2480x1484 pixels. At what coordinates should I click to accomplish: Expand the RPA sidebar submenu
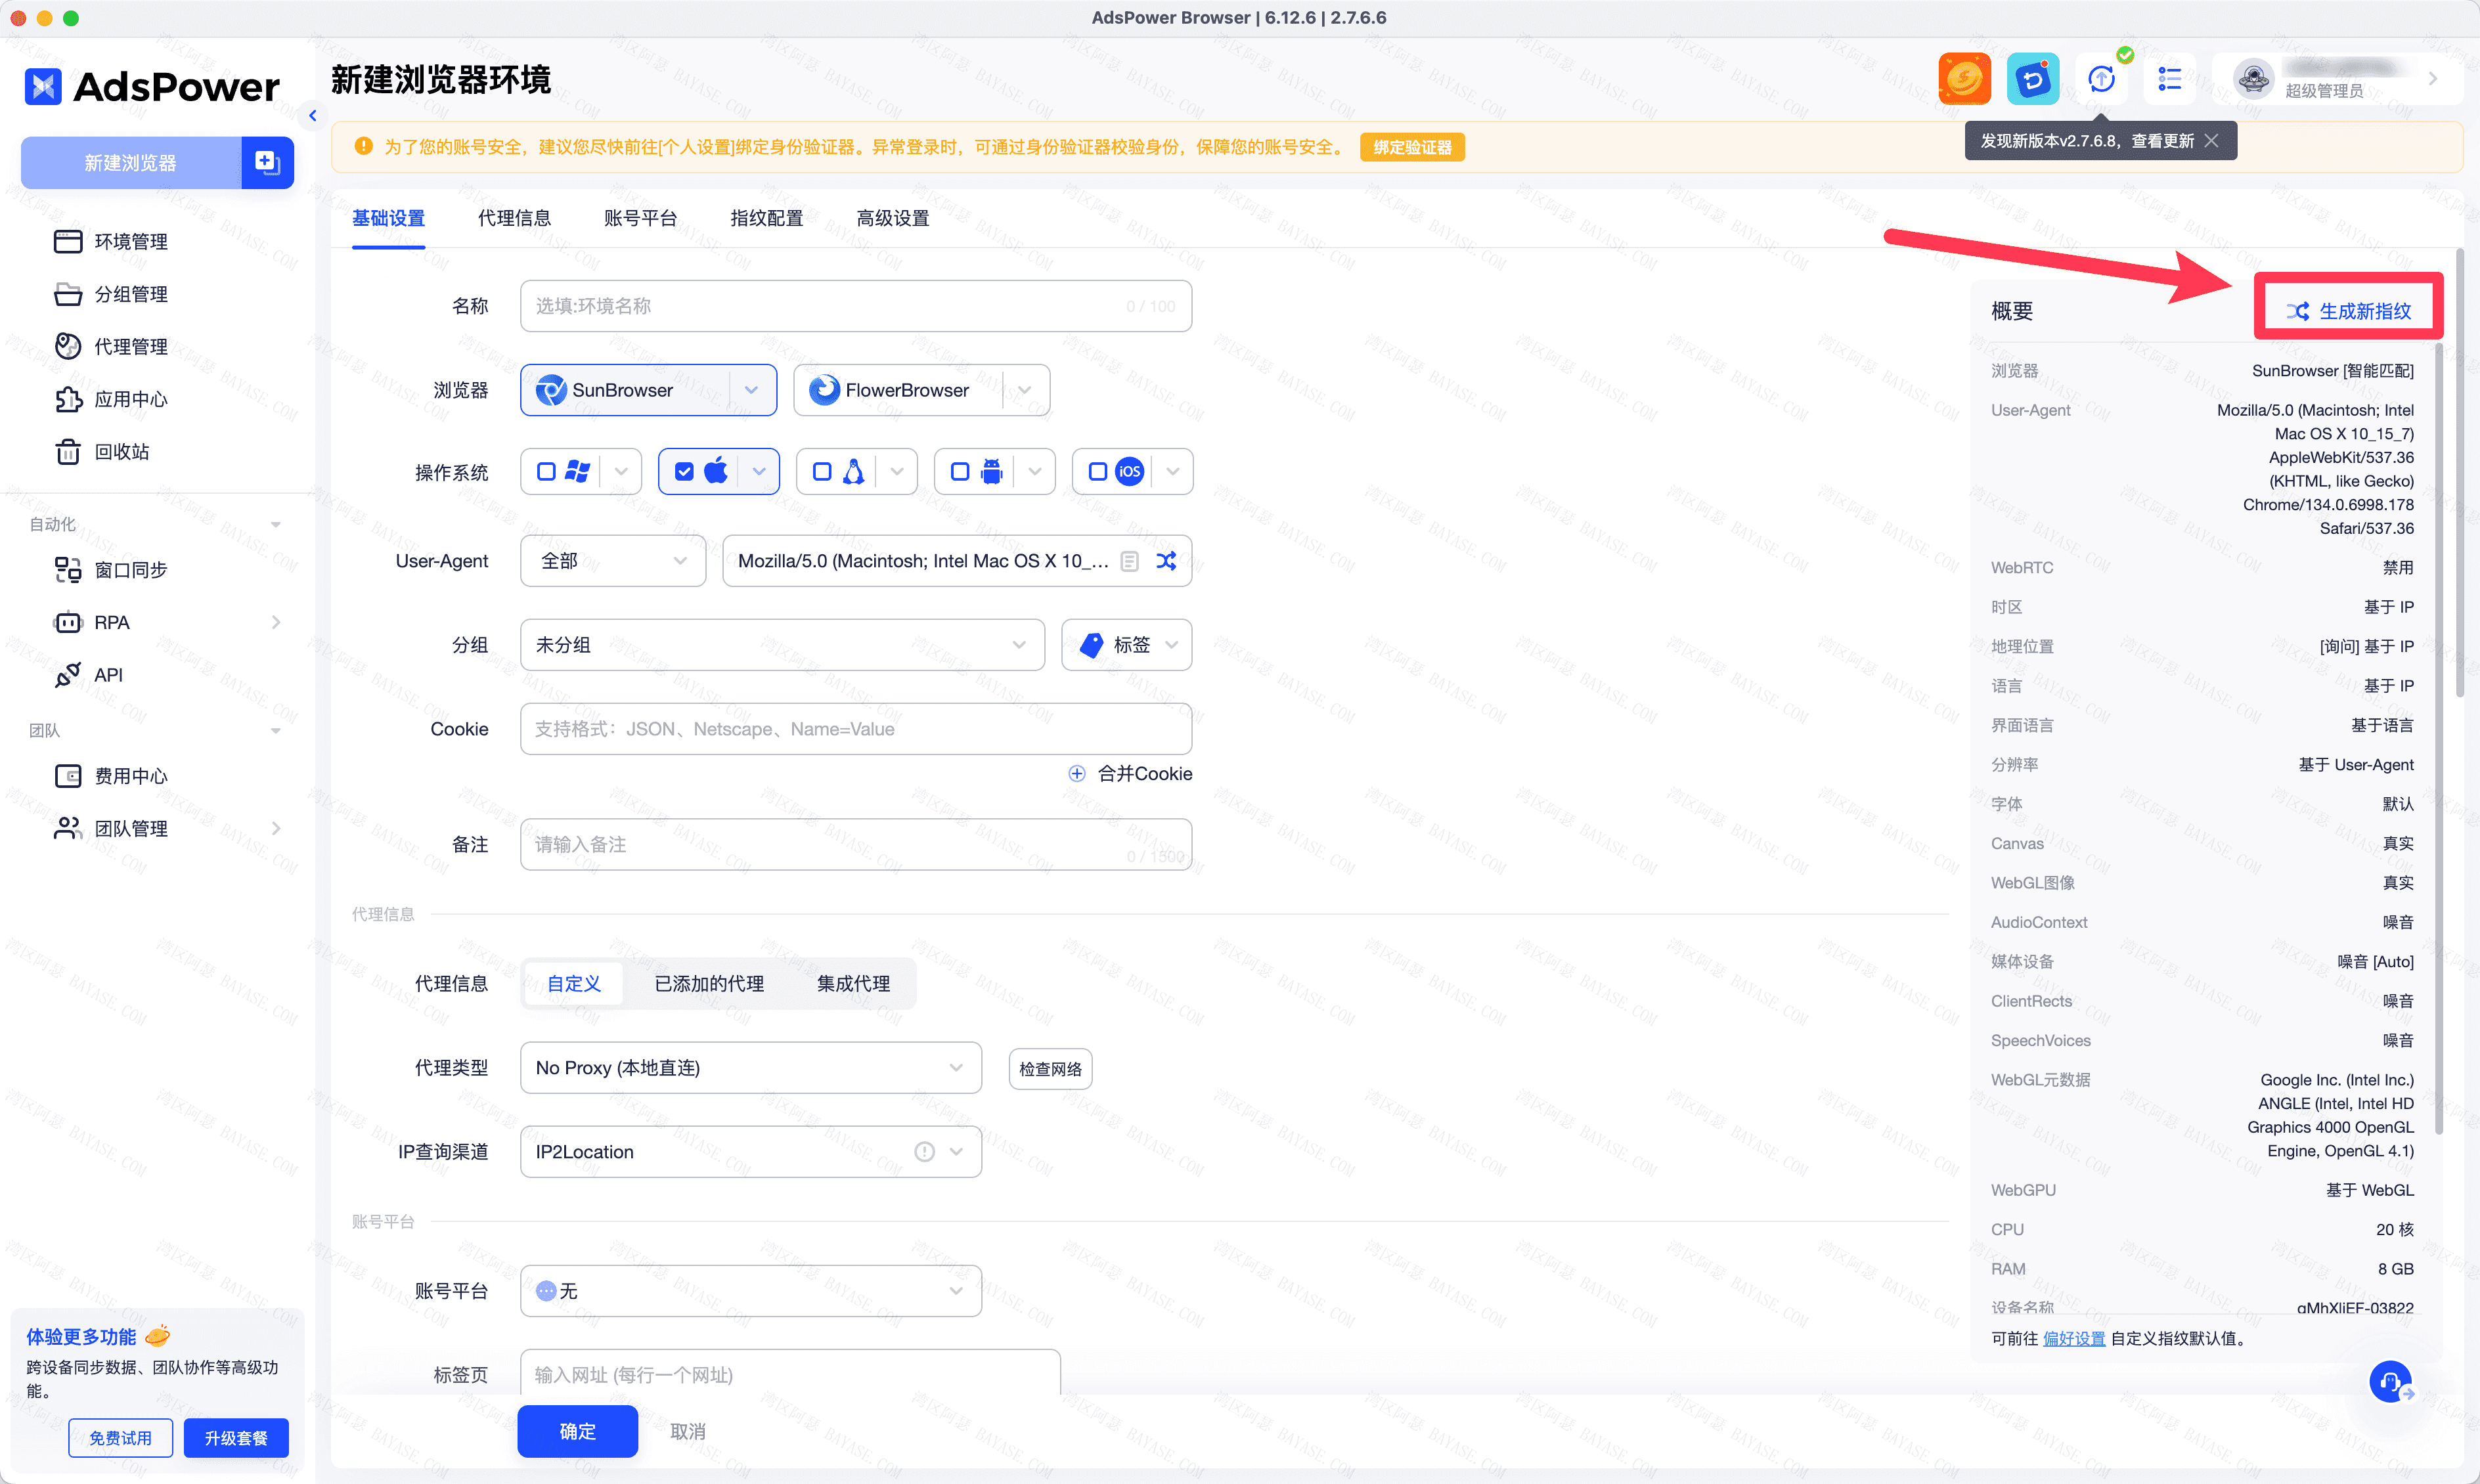click(276, 622)
